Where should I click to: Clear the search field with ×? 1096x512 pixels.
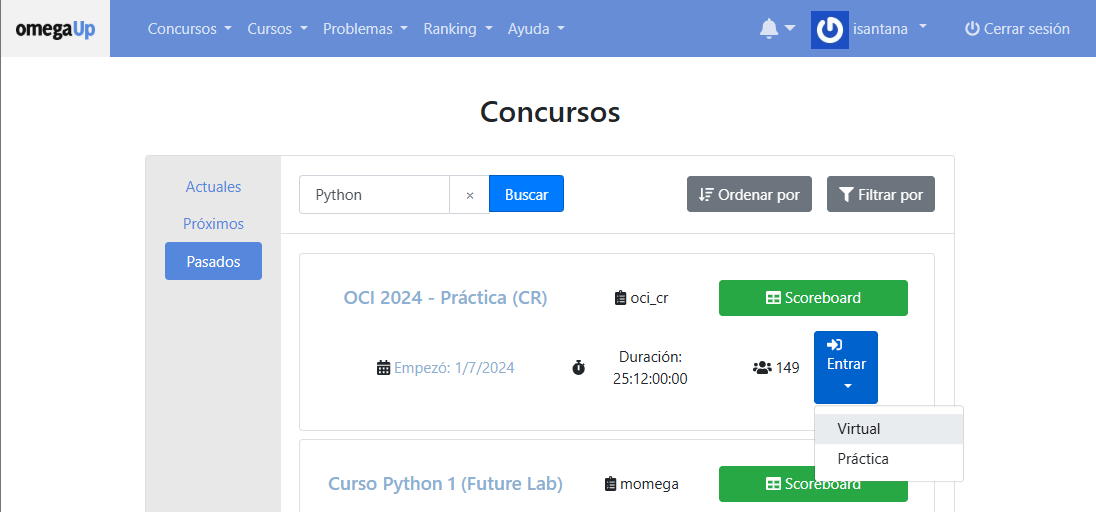tap(470, 195)
